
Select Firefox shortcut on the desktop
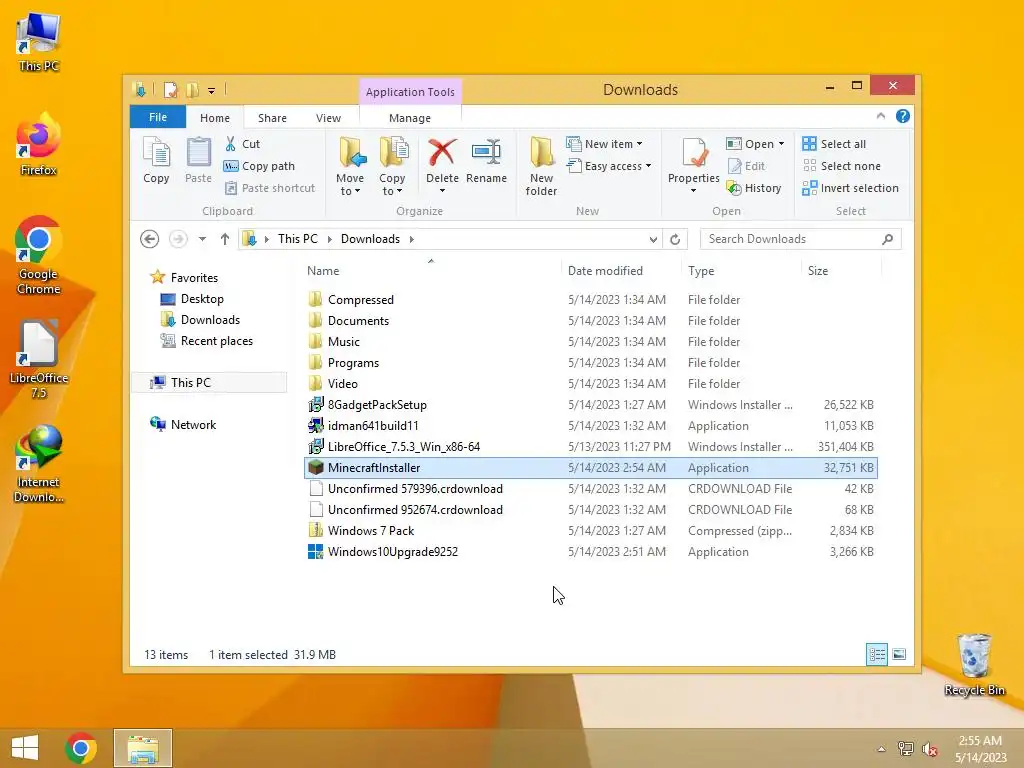(39, 144)
